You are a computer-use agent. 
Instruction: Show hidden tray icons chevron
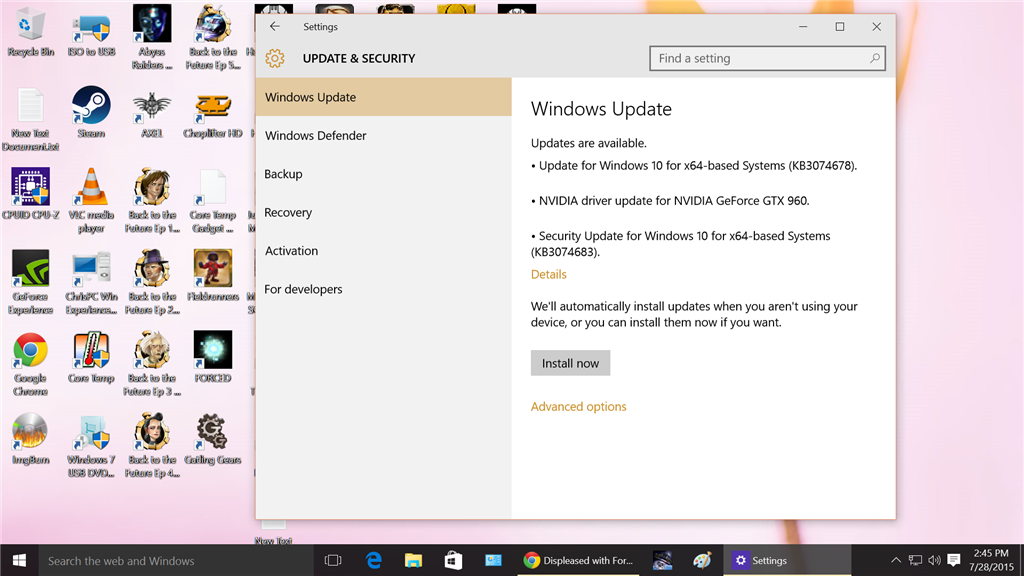pyautogui.click(x=896, y=560)
